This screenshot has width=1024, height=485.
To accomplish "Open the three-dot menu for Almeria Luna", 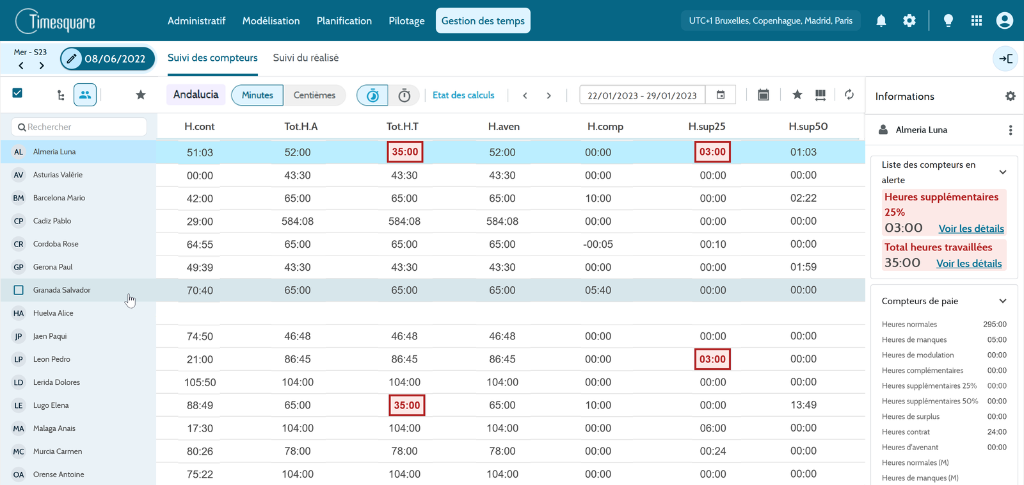I will tap(1011, 131).
